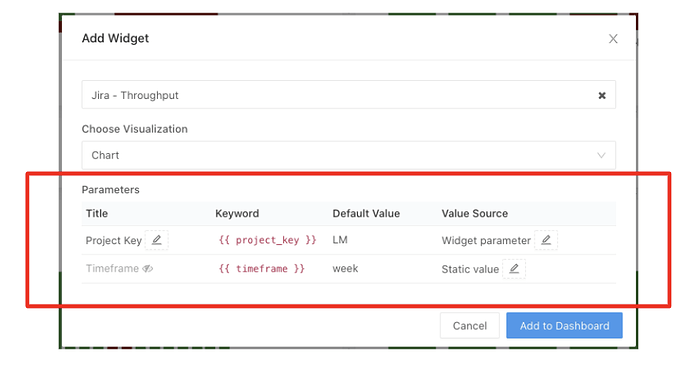This screenshot has width=690, height=372.
Task: Click the Jira - Throughput query field
Action: (349, 95)
